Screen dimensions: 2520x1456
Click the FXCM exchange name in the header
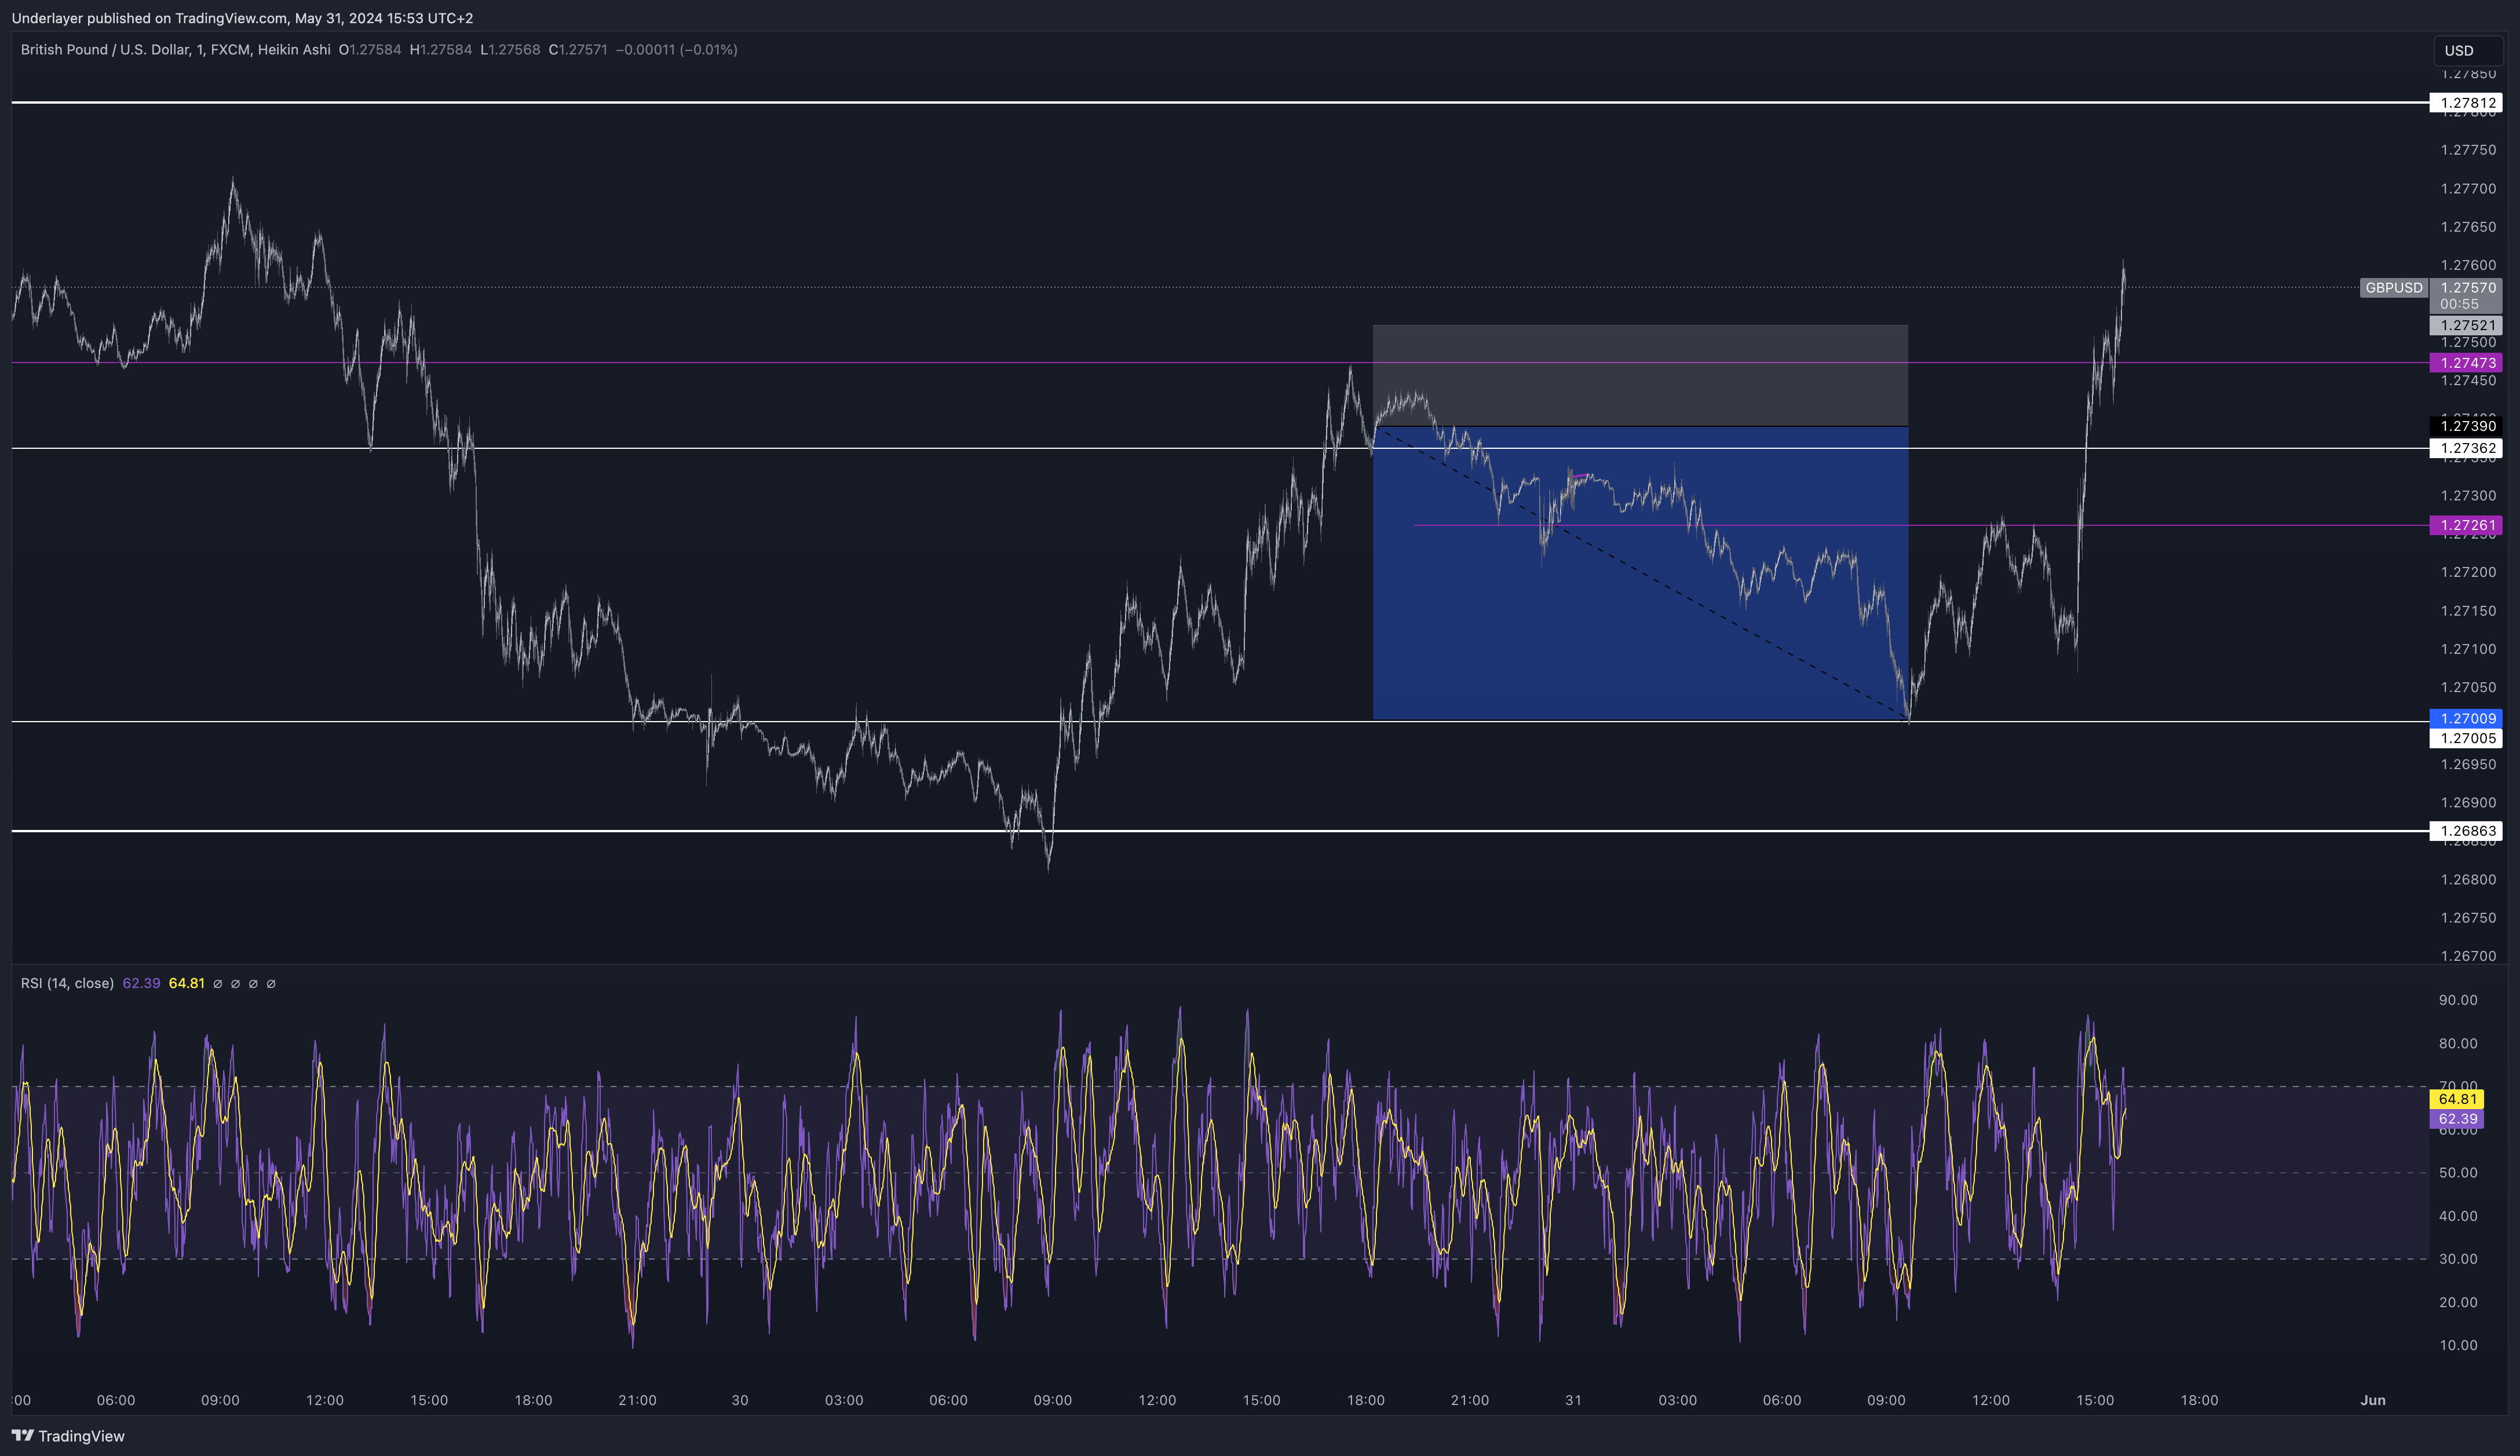(x=230, y=50)
